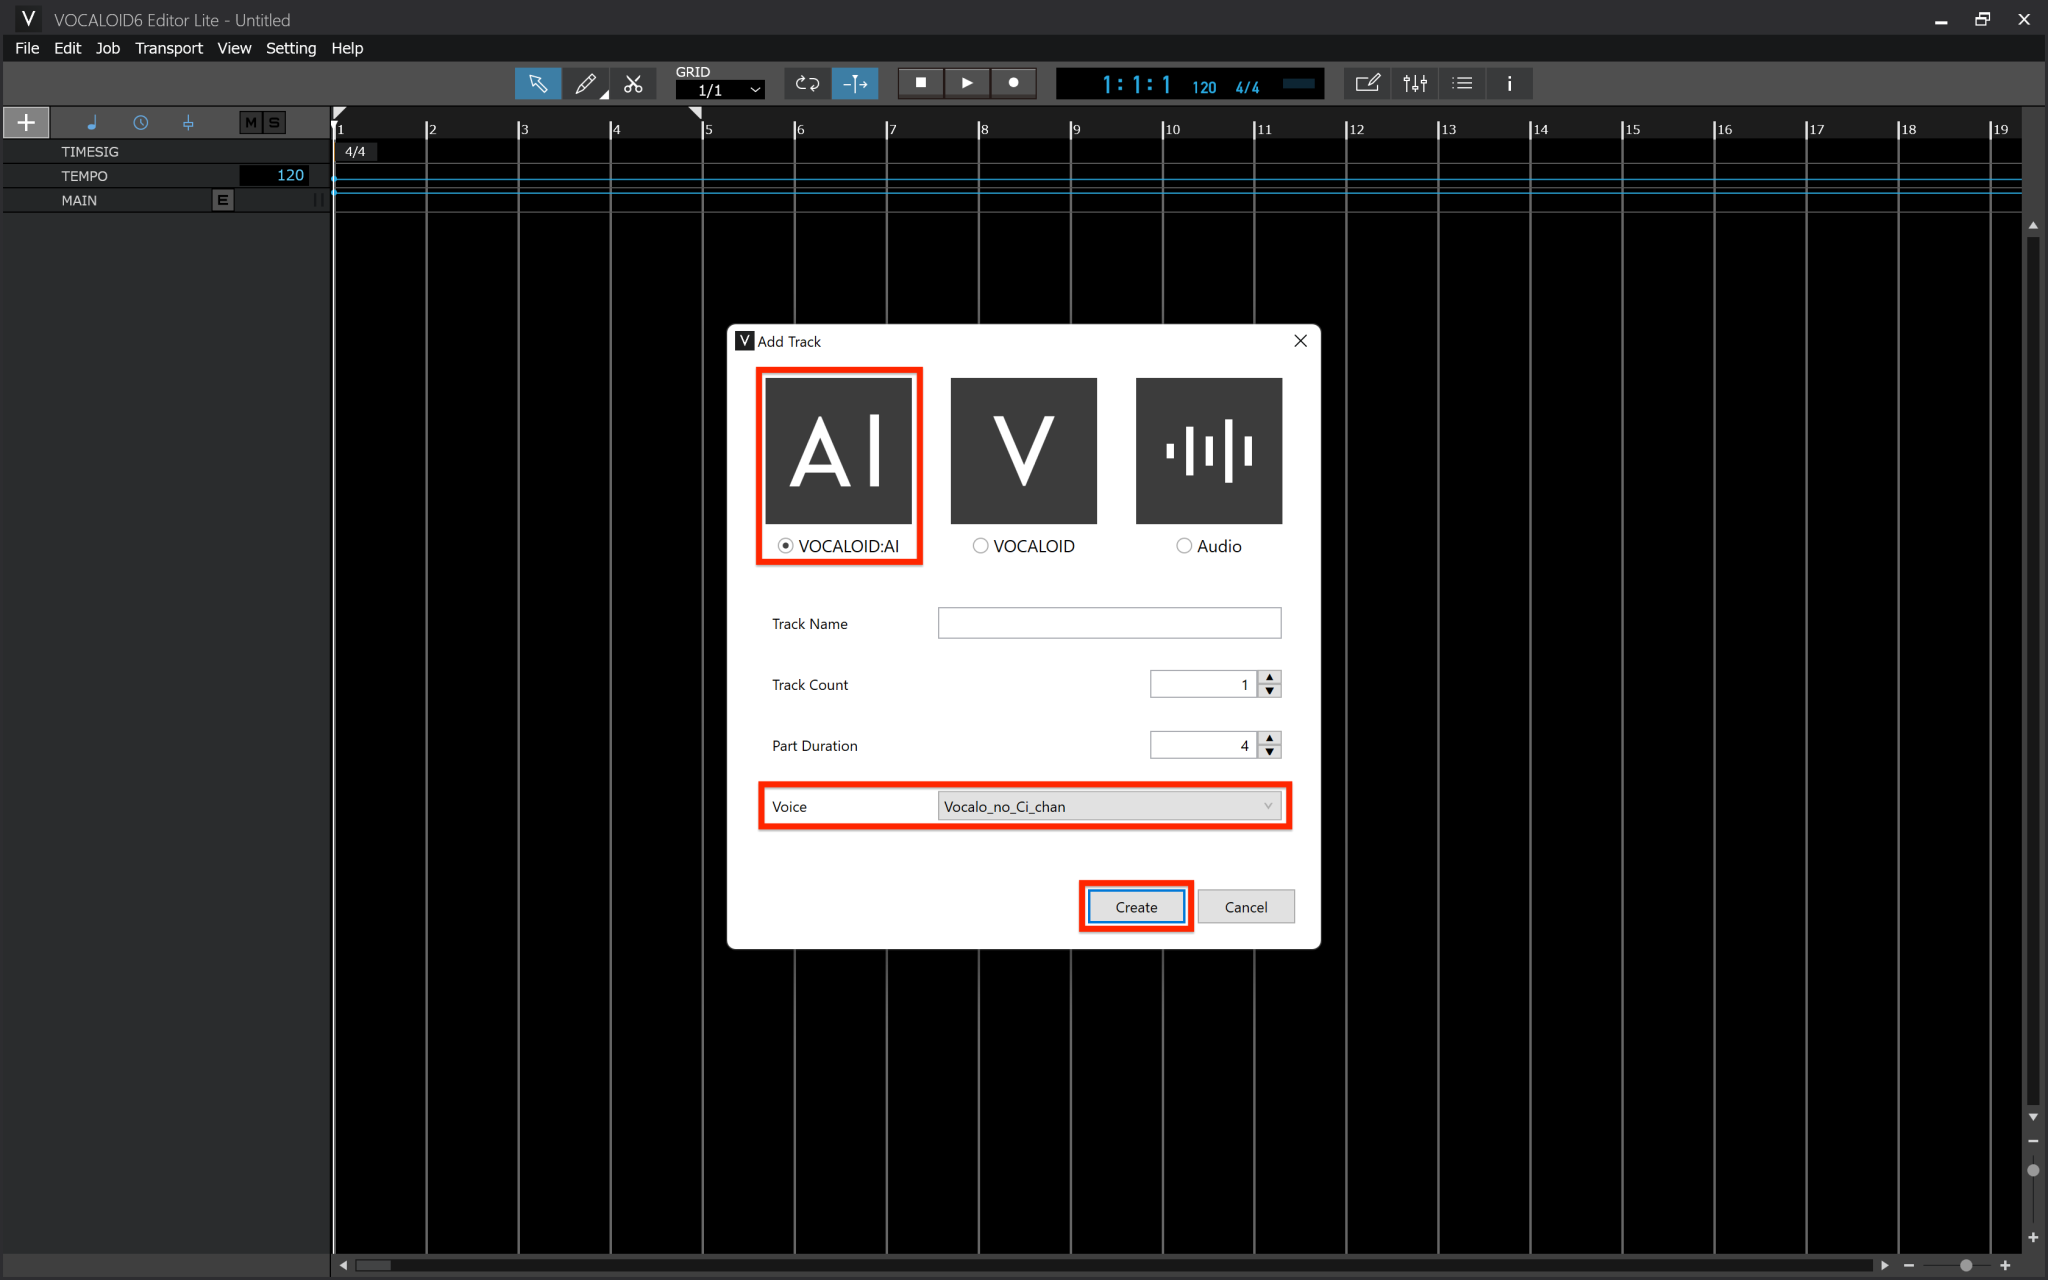The height and width of the screenshot is (1280, 2048).
Task: Click the Create button in Add Track dialog
Action: point(1134,906)
